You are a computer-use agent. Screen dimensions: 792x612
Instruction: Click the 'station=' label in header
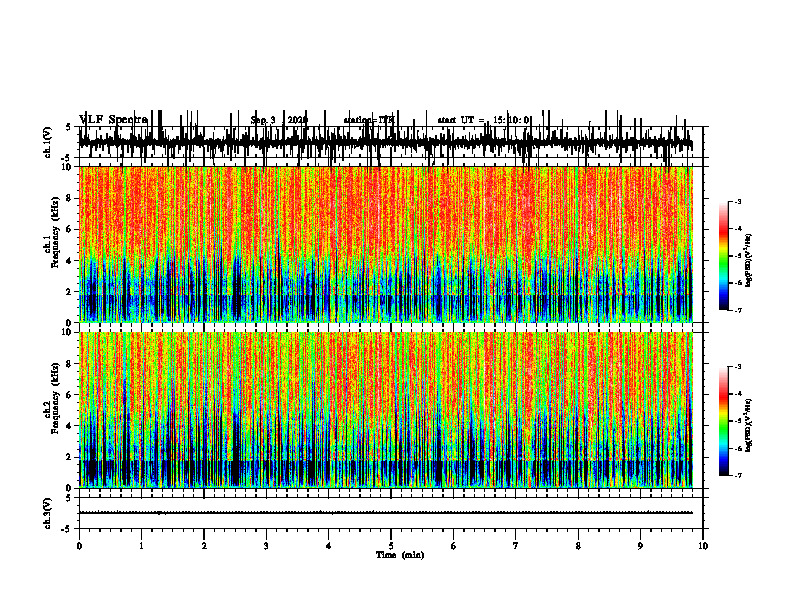click(x=359, y=120)
